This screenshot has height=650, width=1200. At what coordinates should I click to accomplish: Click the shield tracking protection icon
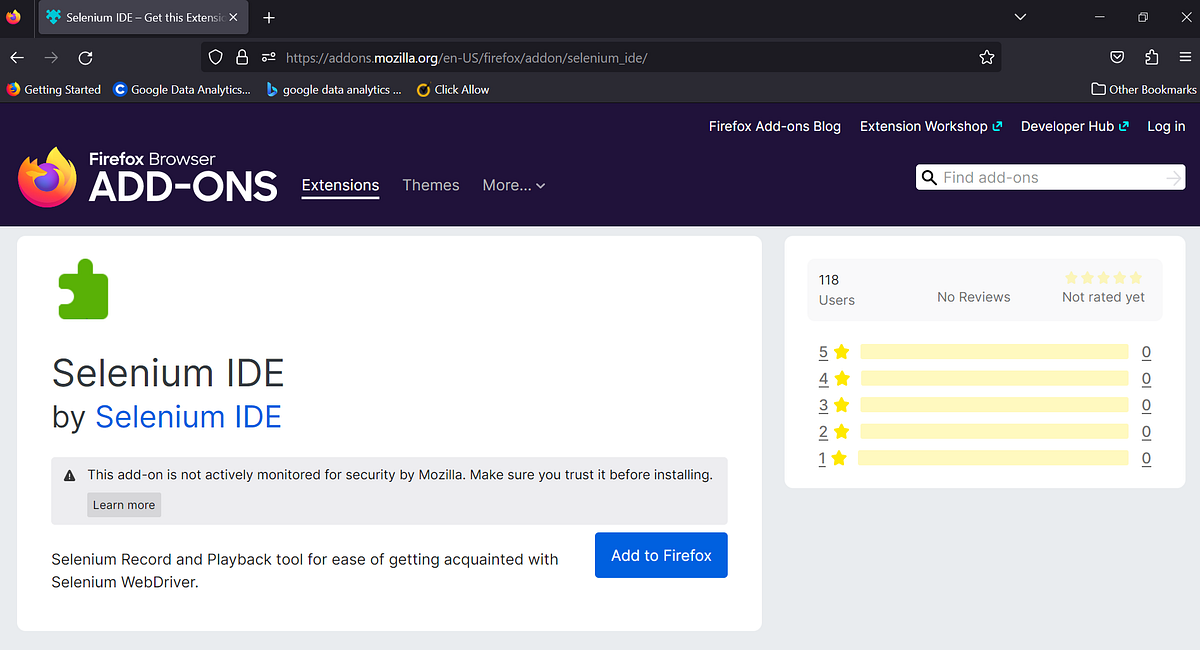coord(215,57)
